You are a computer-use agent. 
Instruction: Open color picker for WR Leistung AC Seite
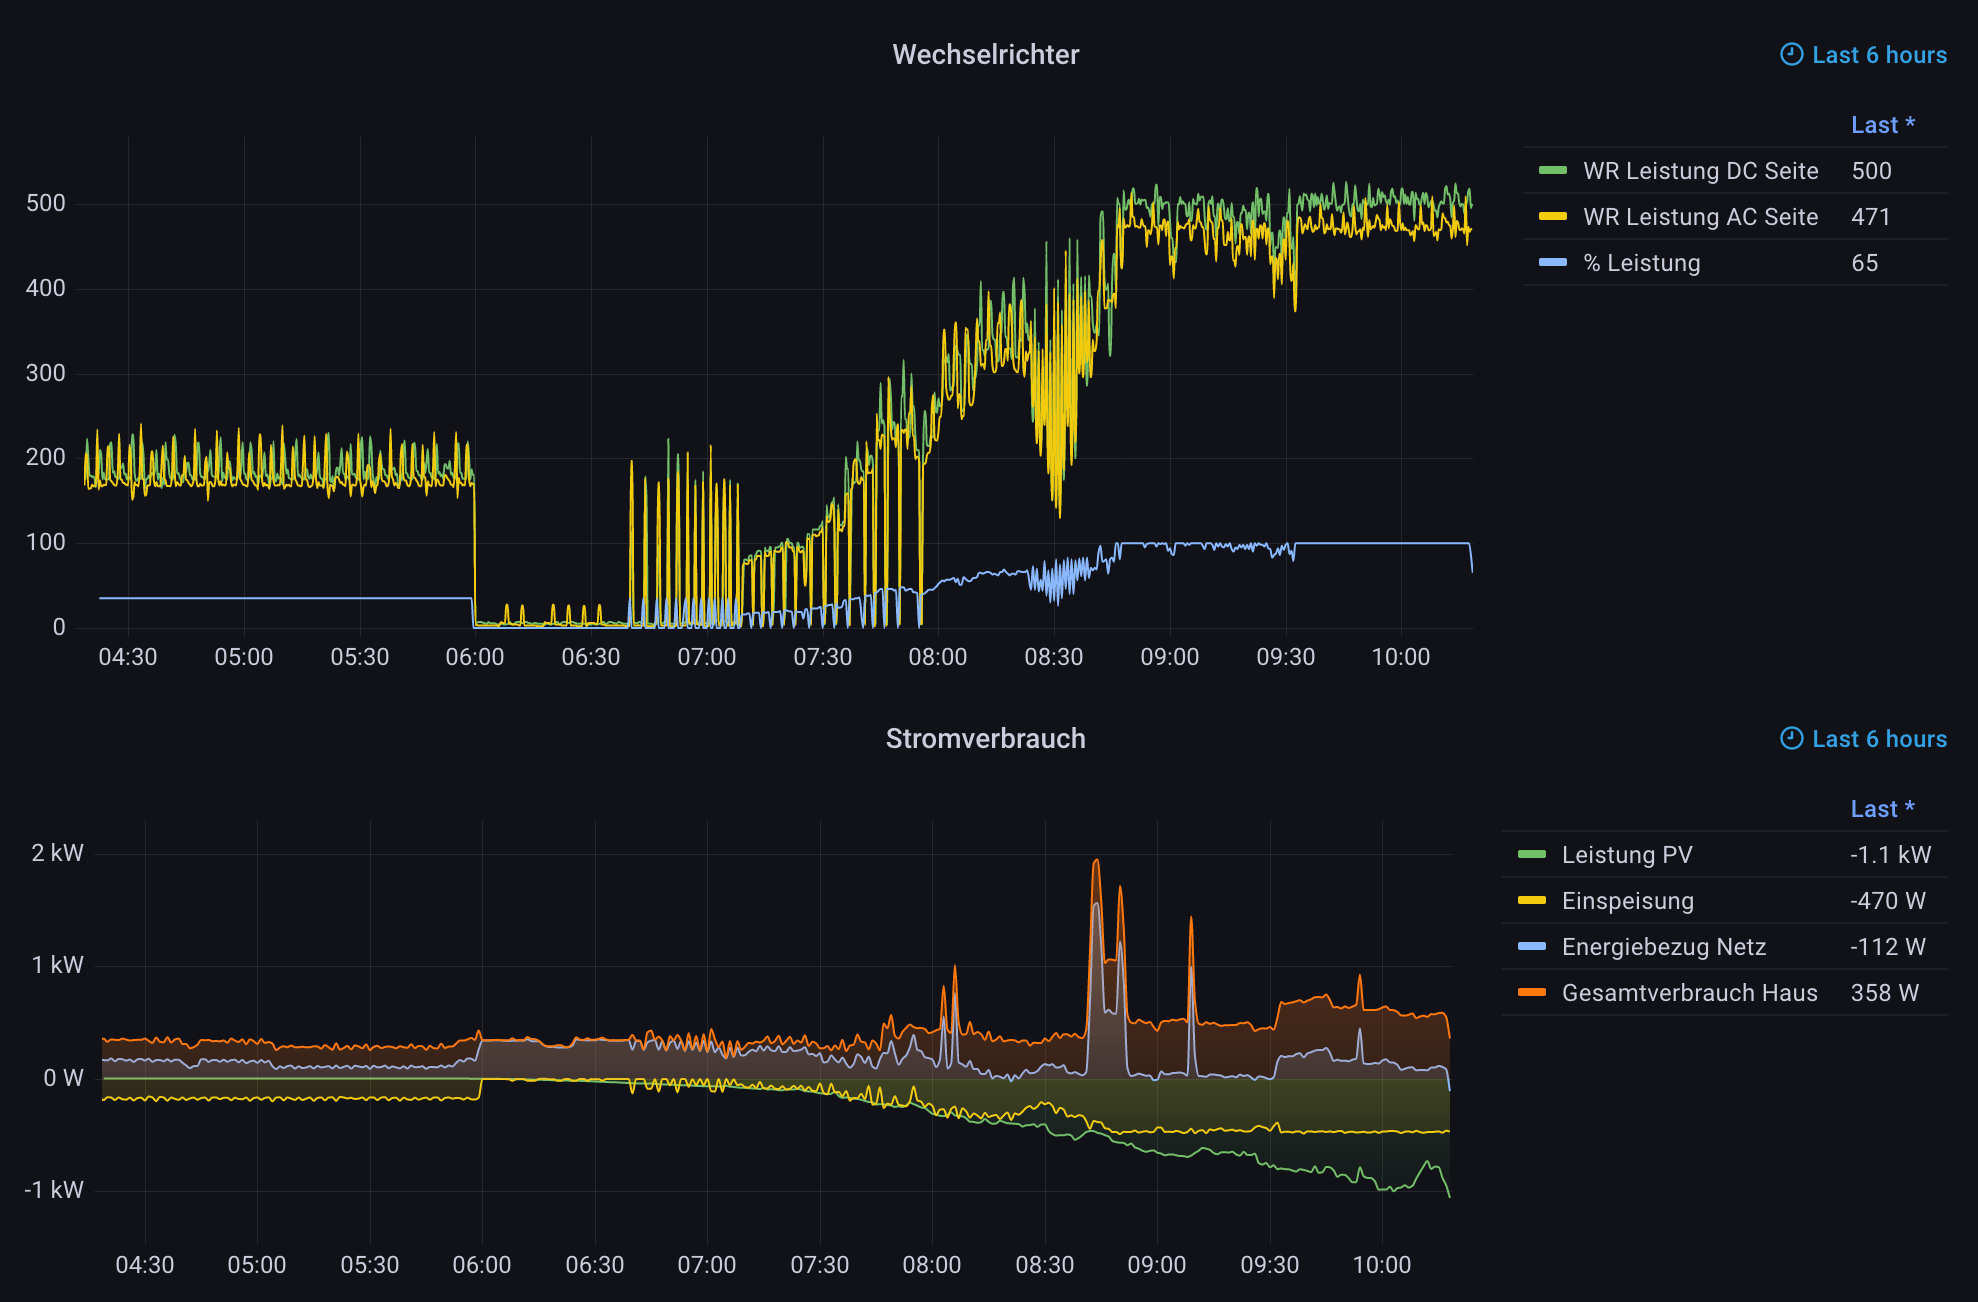tap(1552, 217)
